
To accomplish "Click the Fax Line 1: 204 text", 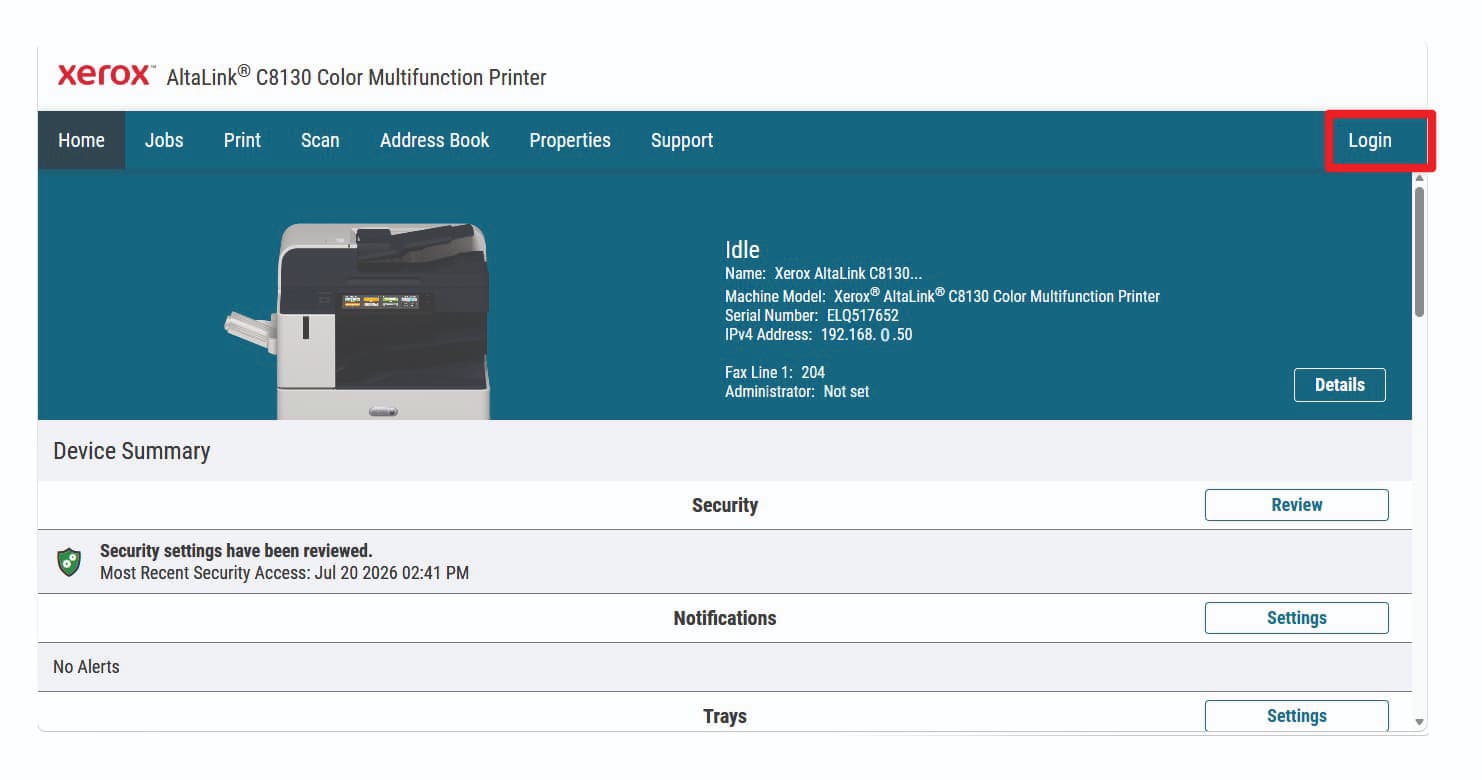I will pyautogui.click(x=775, y=372).
